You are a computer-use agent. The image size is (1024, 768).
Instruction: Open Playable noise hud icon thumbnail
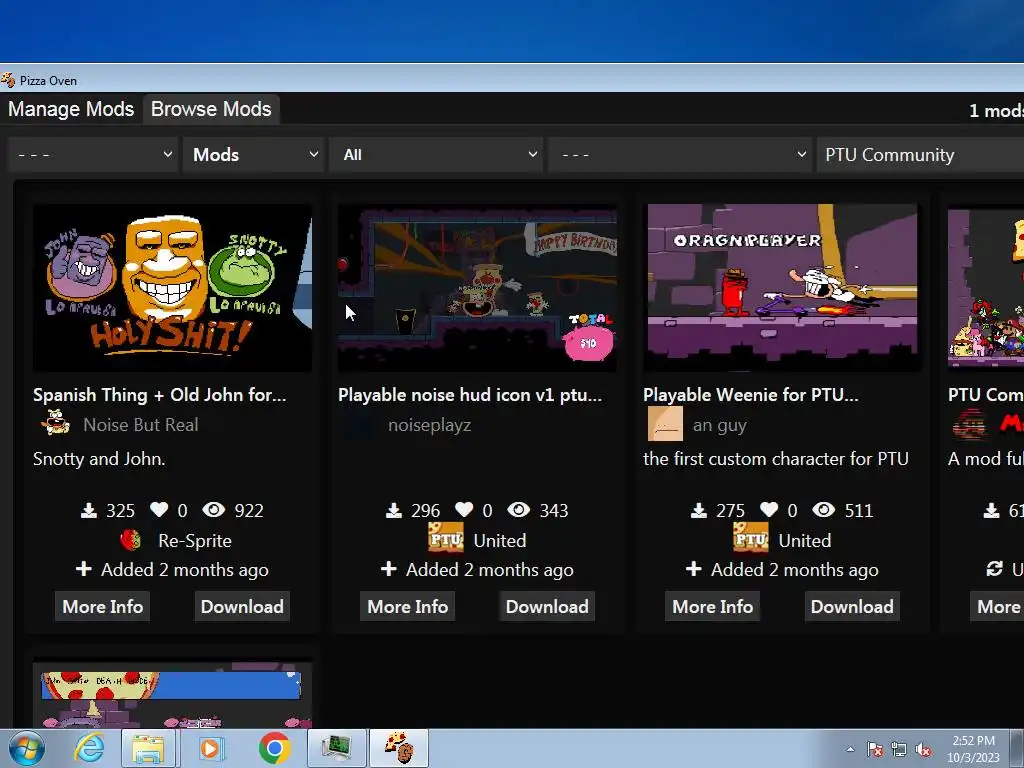477,288
